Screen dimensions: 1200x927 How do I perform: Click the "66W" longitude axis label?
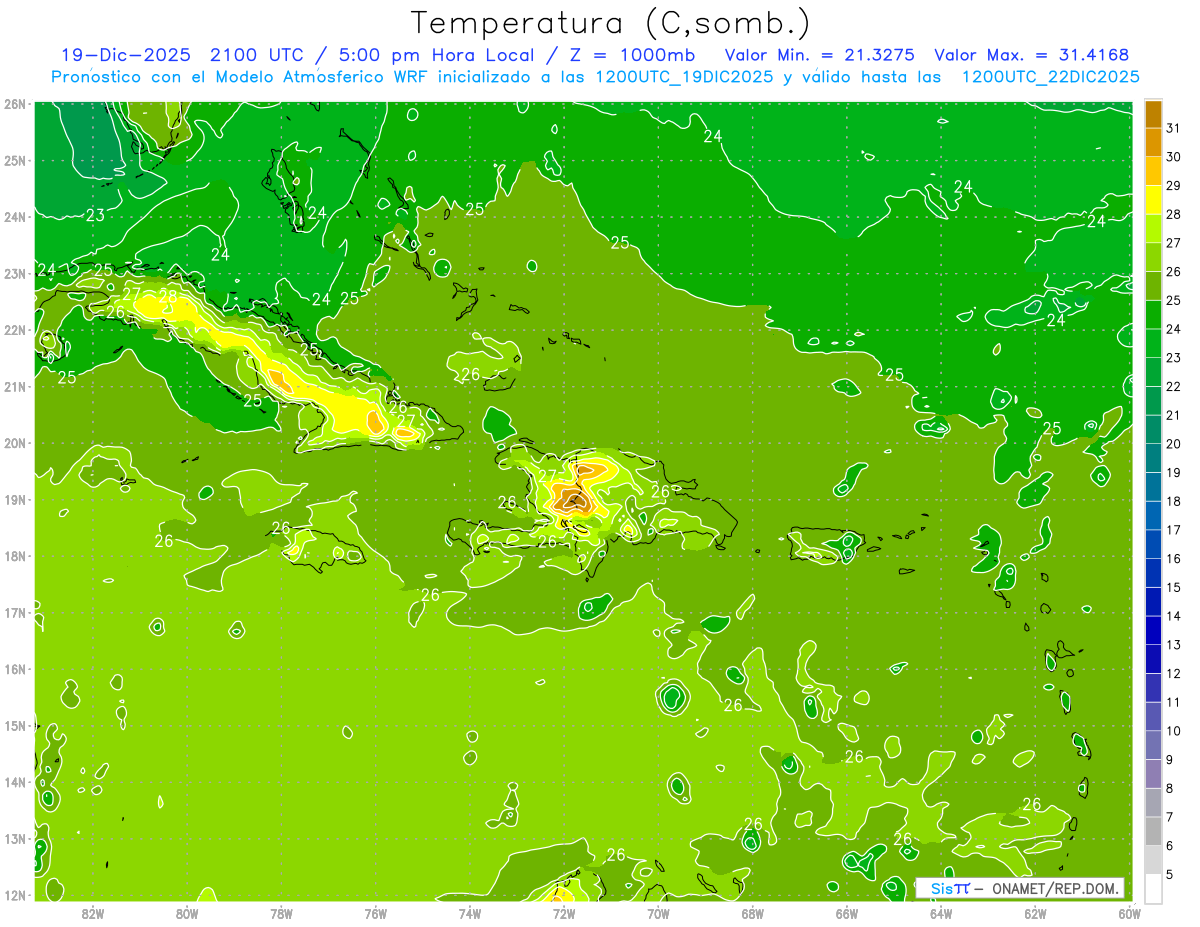click(x=846, y=912)
